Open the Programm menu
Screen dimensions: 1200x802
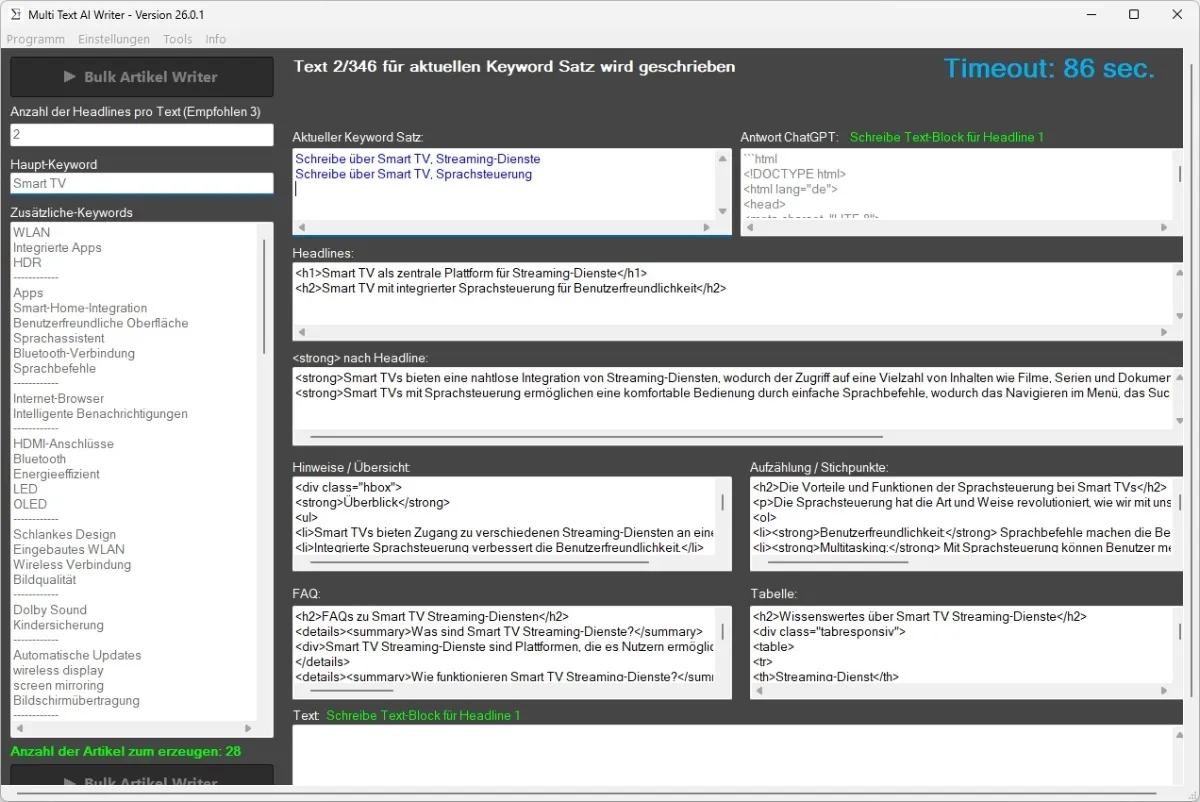point(35,39)
